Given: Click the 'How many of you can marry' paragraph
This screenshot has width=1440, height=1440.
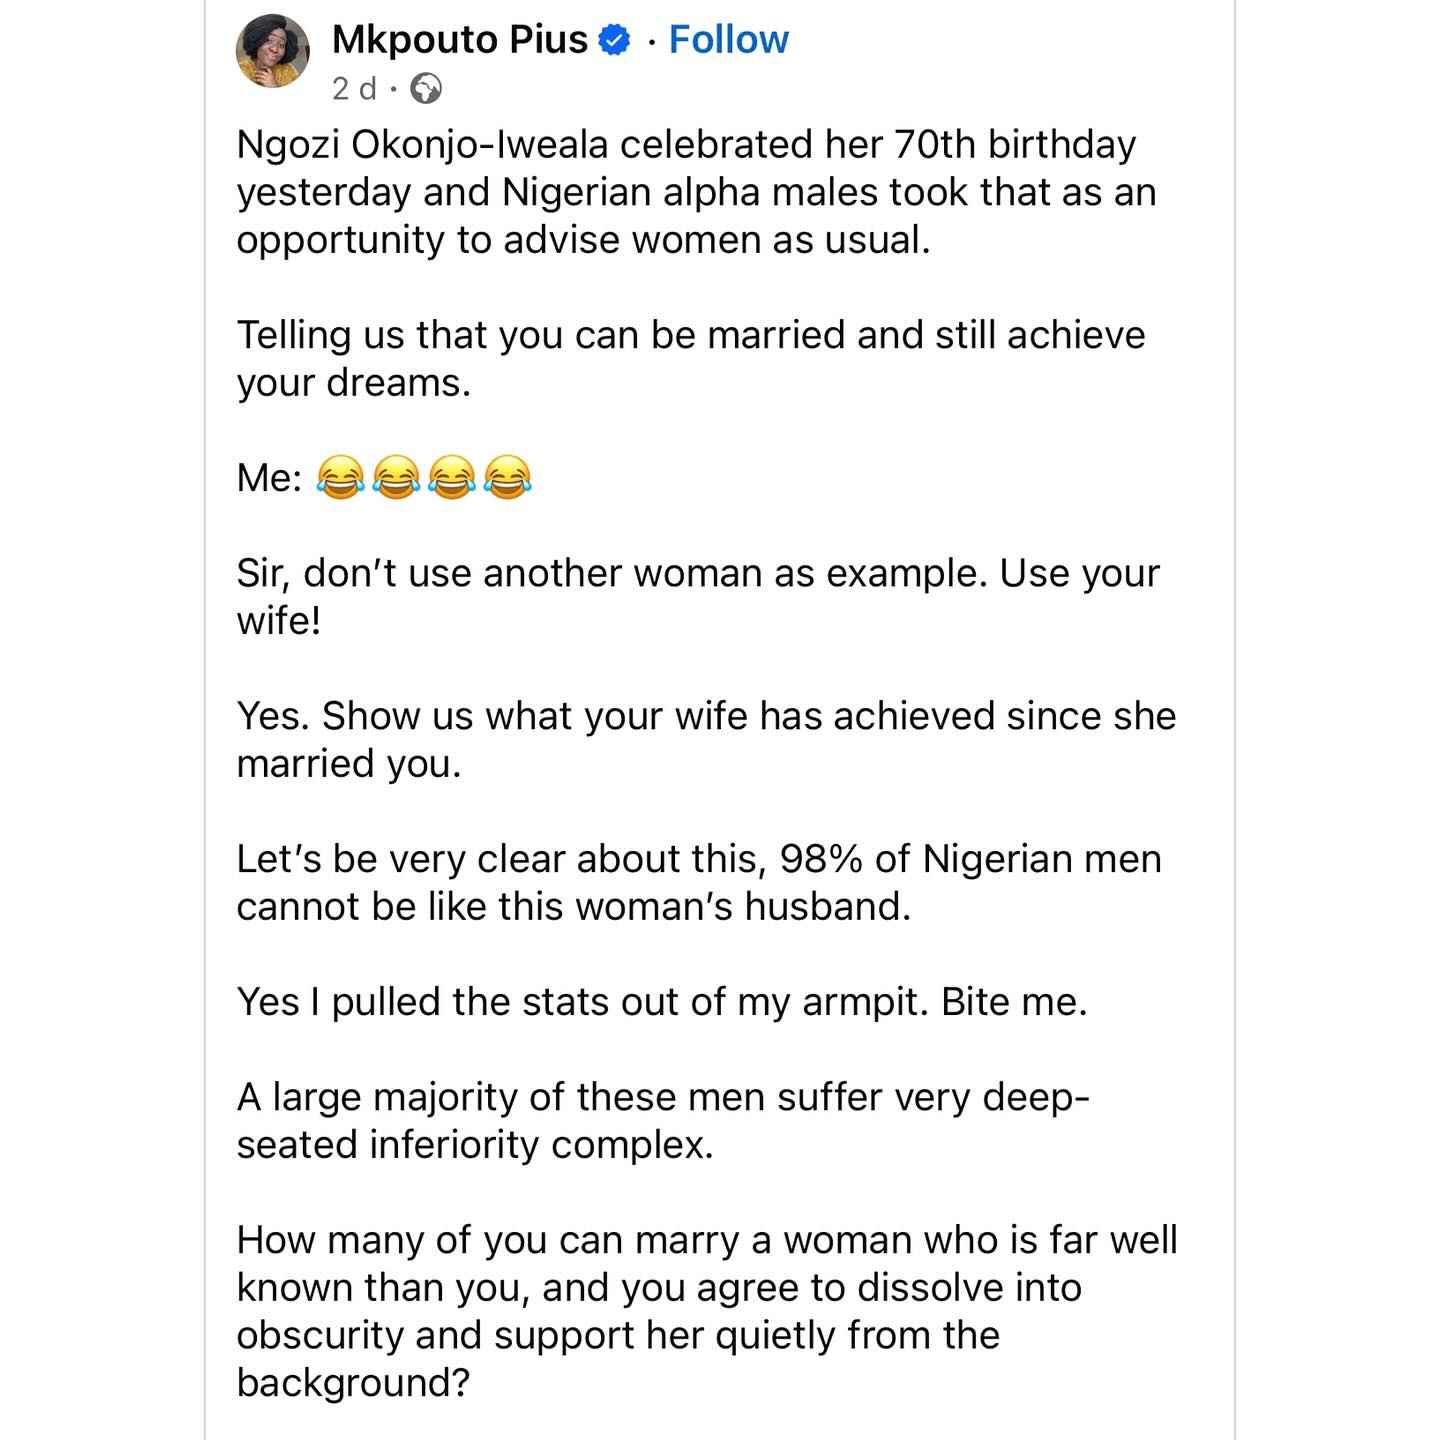Looking at the screenshot, I should click(x=707, y=1311).
